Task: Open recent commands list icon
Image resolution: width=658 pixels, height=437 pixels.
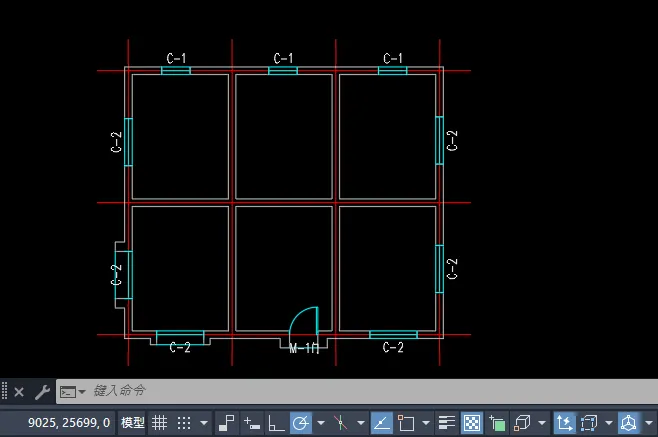Action: click(73, 392)
